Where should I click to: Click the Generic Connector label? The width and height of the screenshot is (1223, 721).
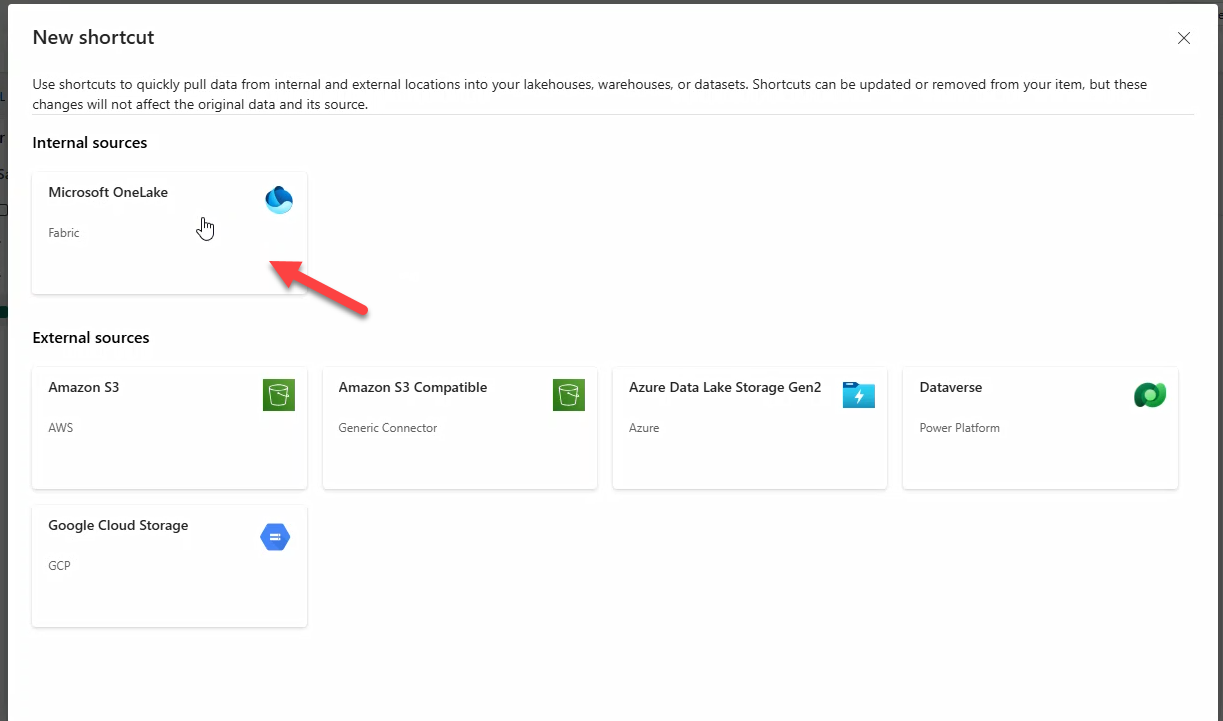(x=388, y=428)
